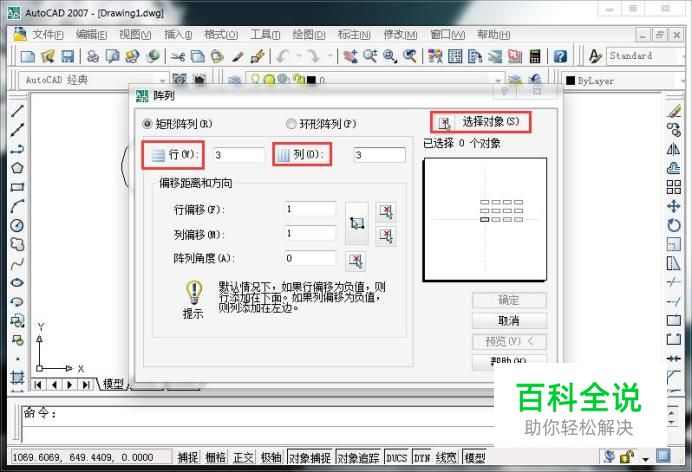Viewport: 692px width, 472px height.
Task: Select the Spline drawing tool
Action: click(17, 264)
